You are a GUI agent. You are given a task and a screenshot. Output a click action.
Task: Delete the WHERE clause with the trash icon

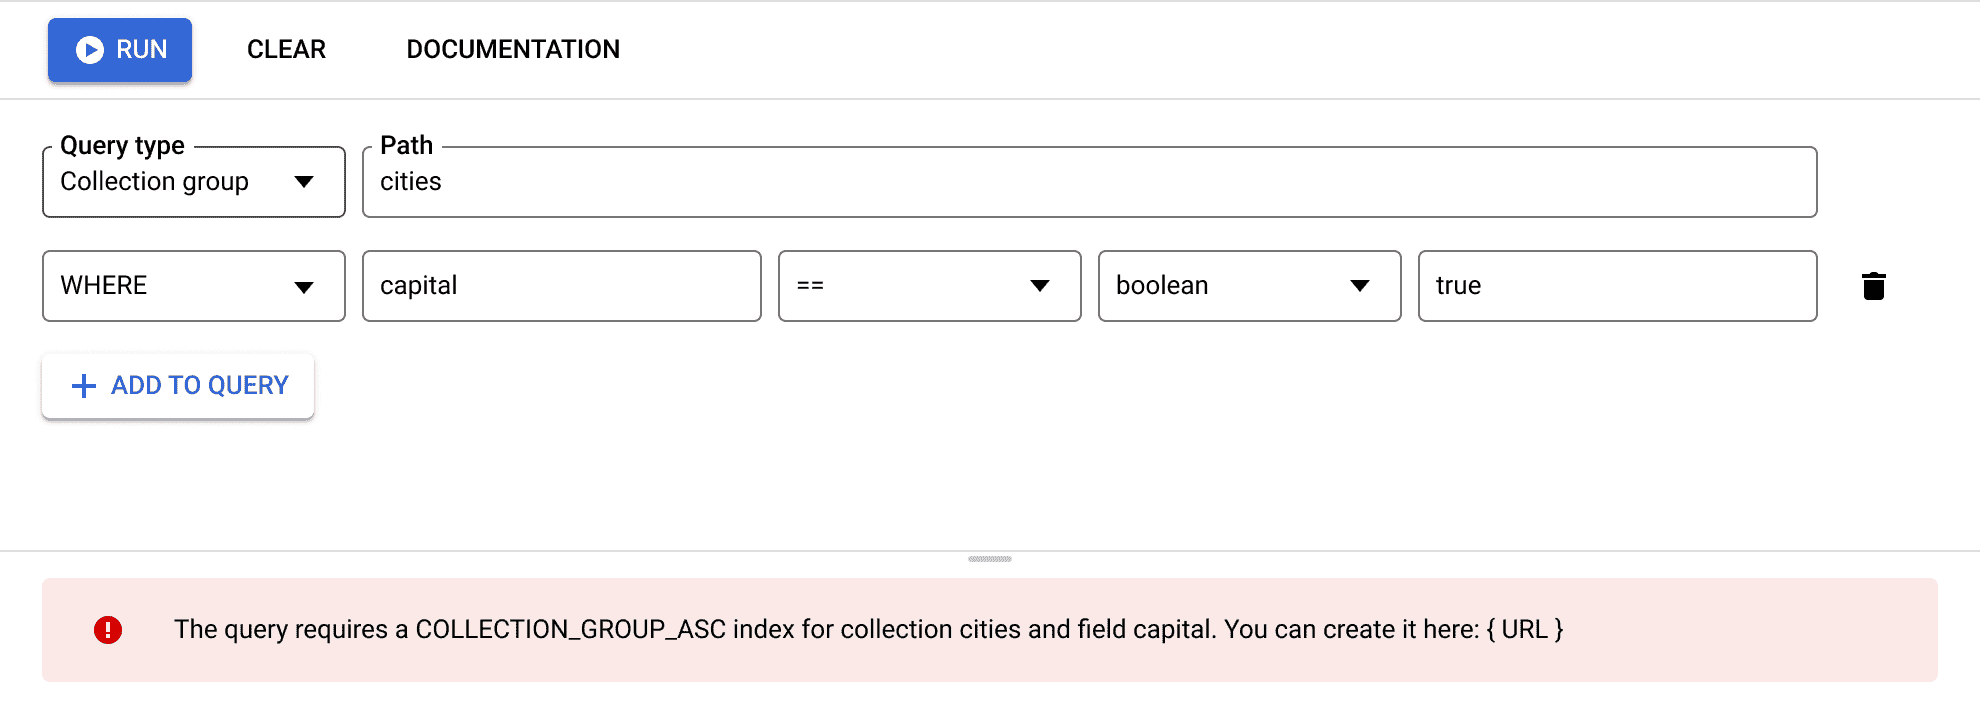tap(1873, 286)
